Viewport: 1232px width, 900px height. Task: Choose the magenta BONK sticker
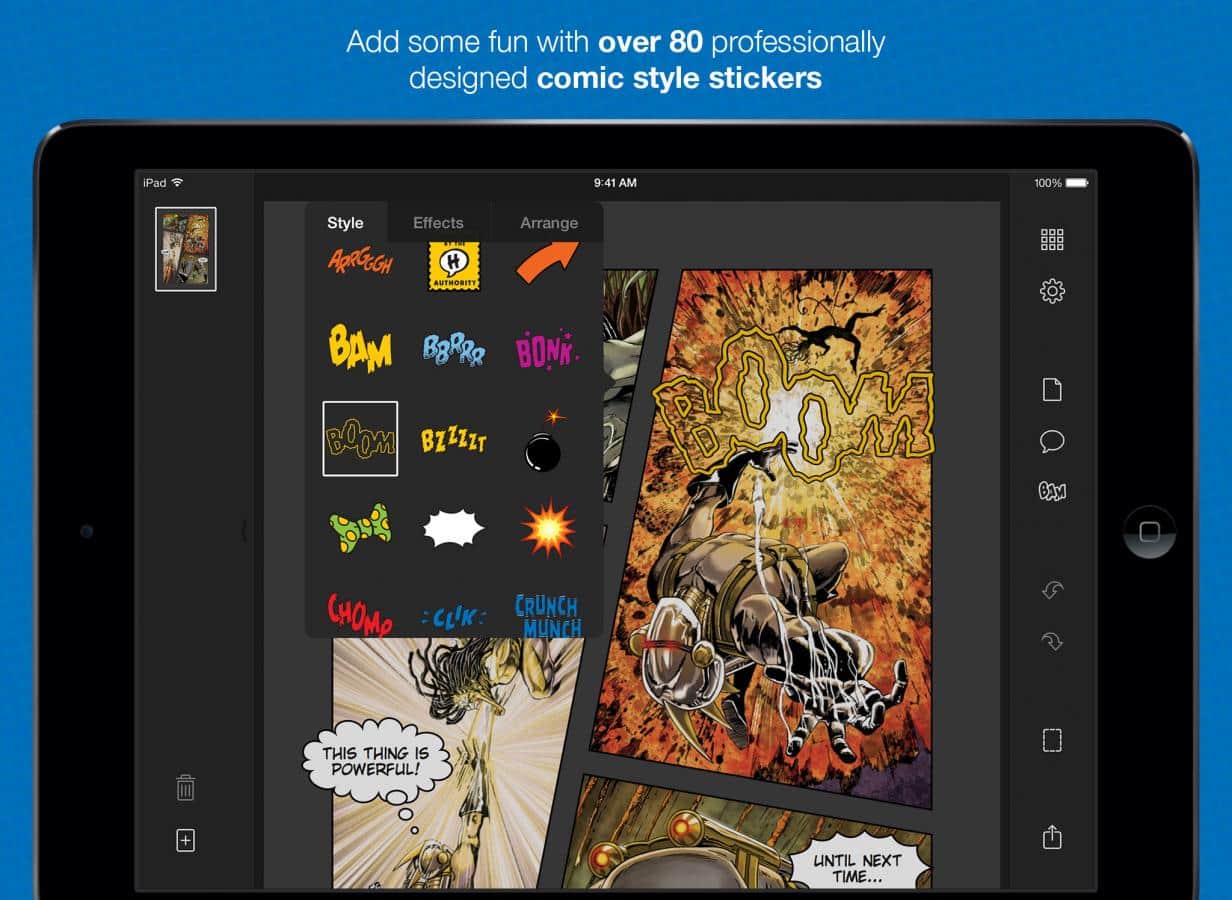[x=546, y=350]
